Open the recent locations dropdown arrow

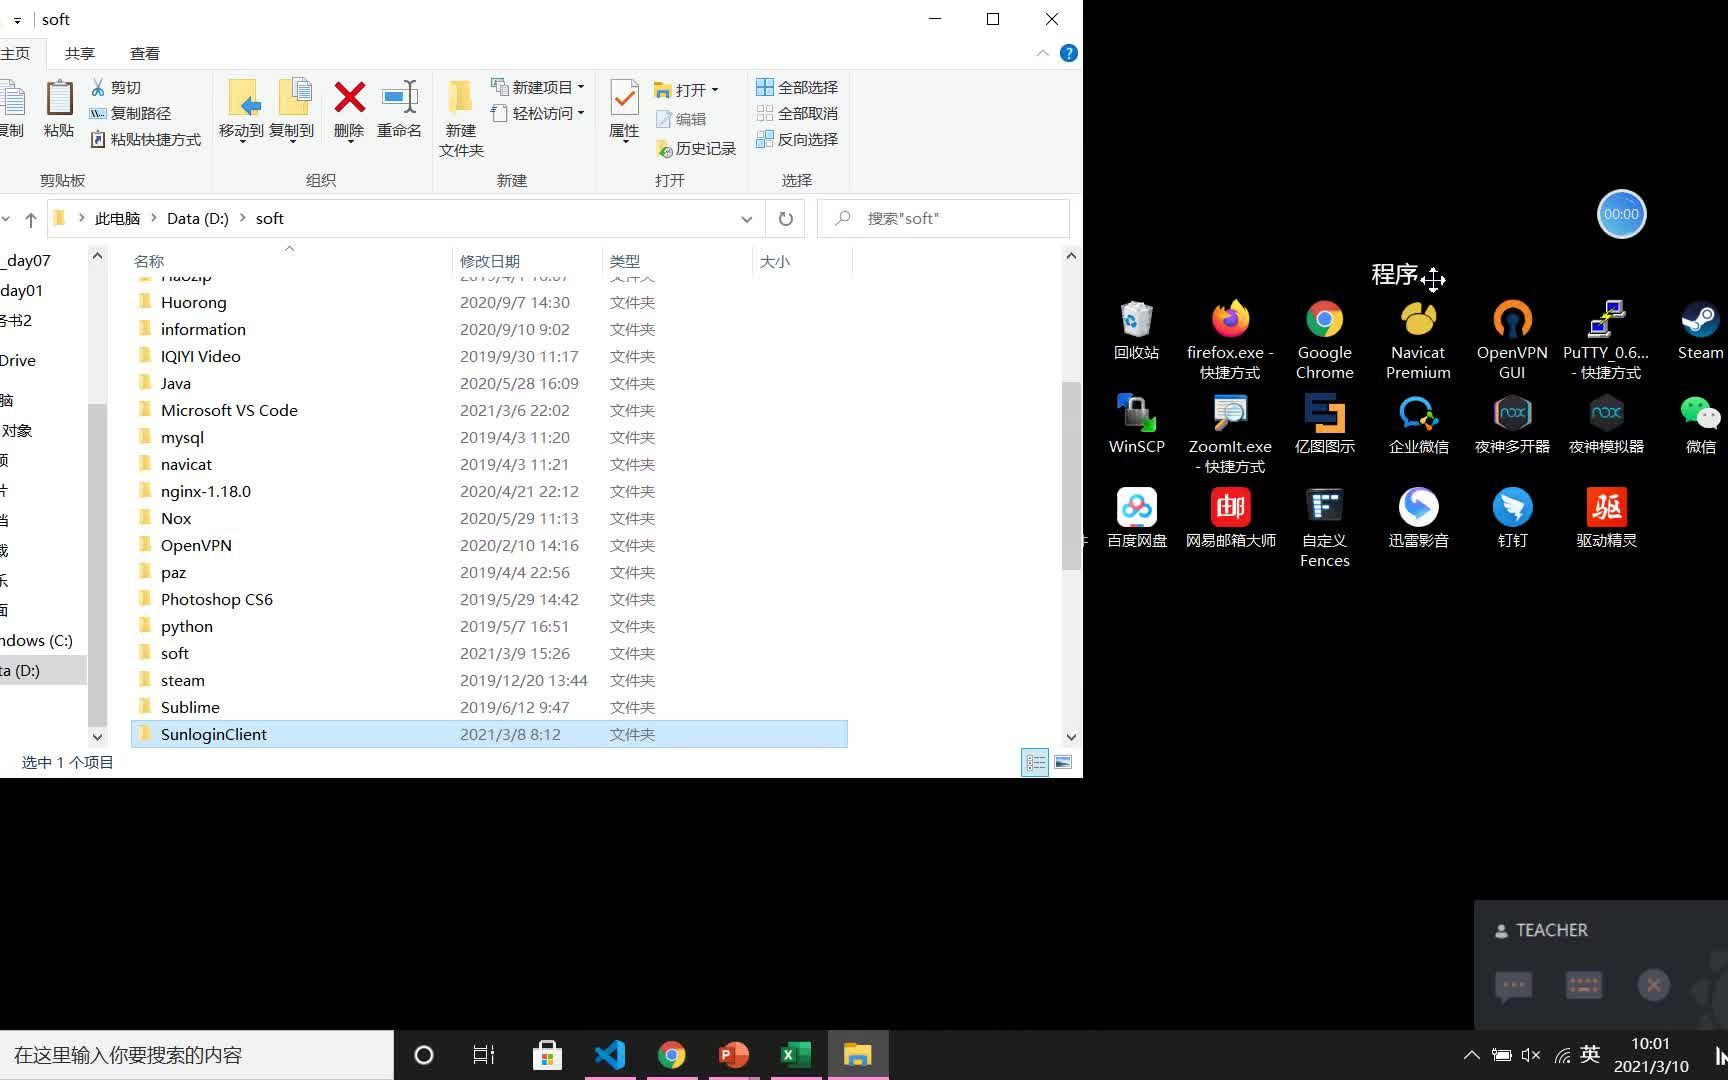6,219
